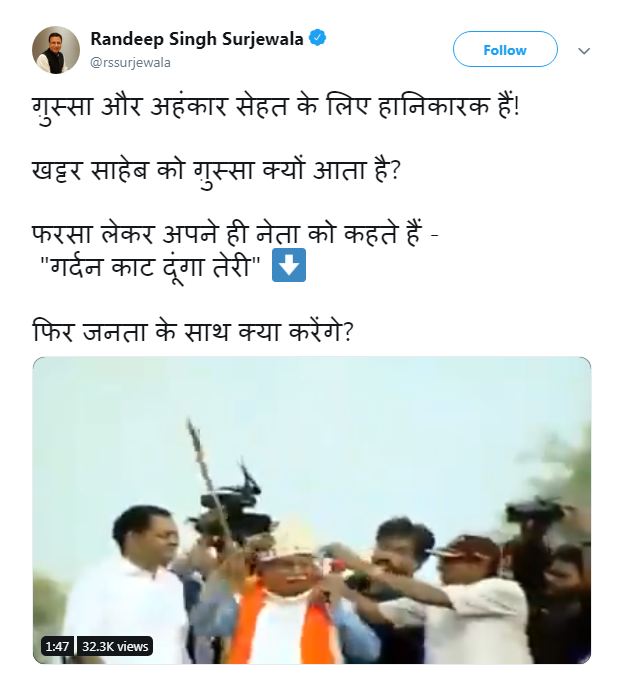Open the Randeep Singh Surjewala name link
This screenshot has width=626, height=675.
[198, 39]
